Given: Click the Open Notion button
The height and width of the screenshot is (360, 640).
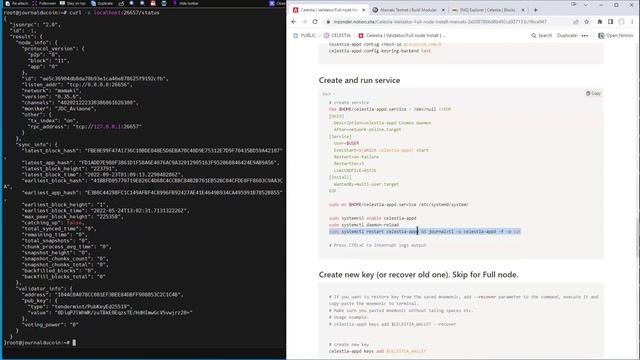Looking at the screenshot, I should (616, 36).
